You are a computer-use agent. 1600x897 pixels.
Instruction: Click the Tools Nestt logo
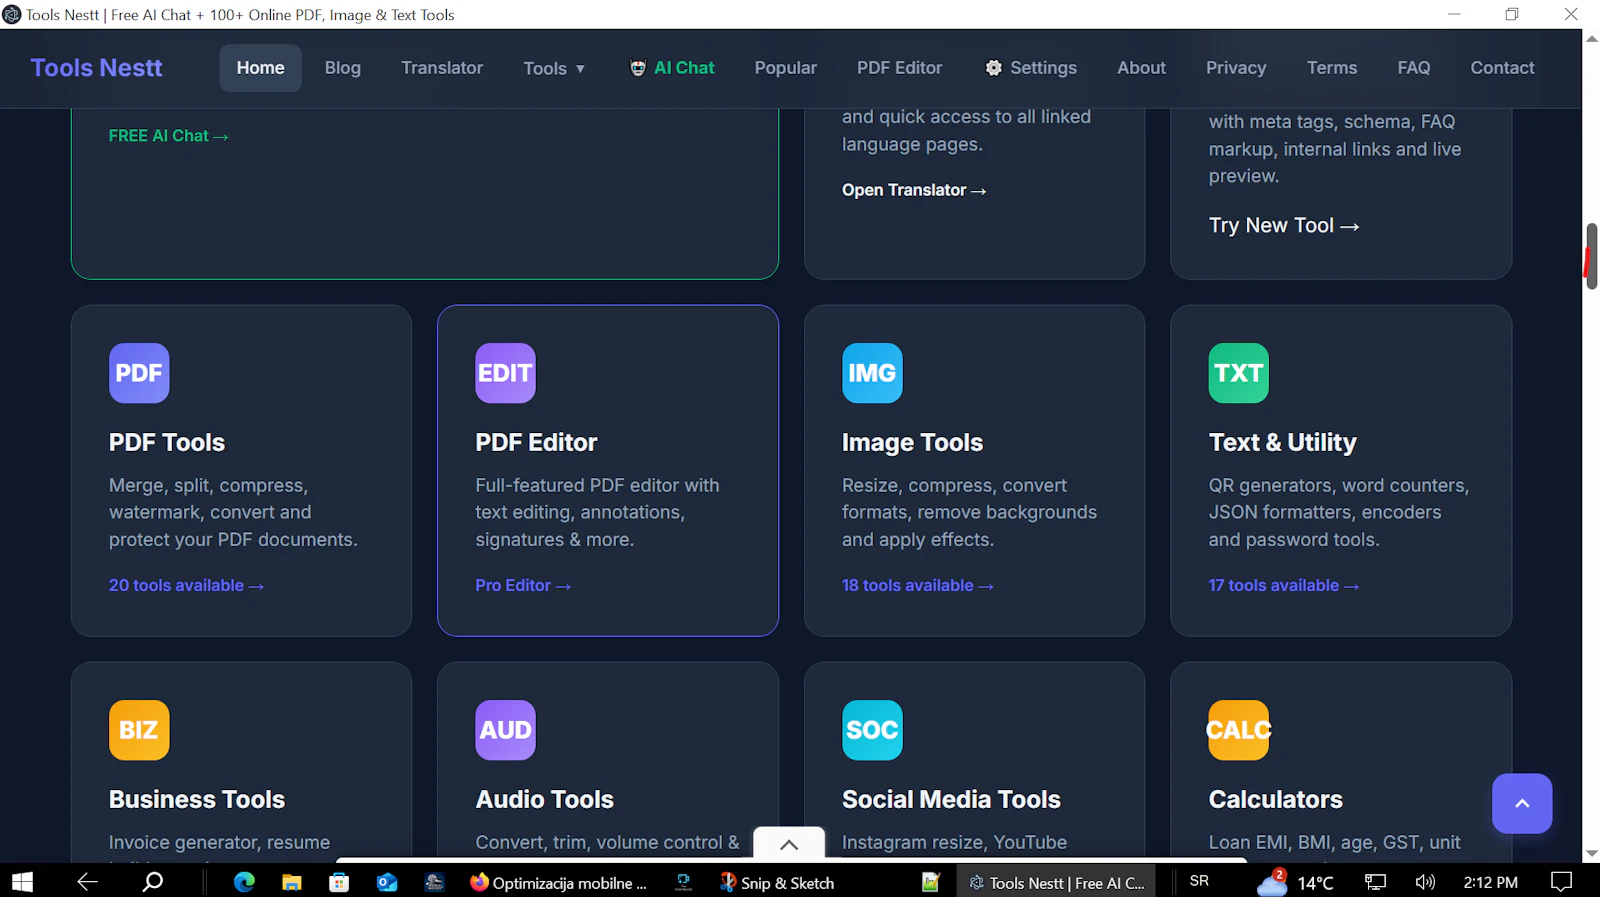click(96, 68)
